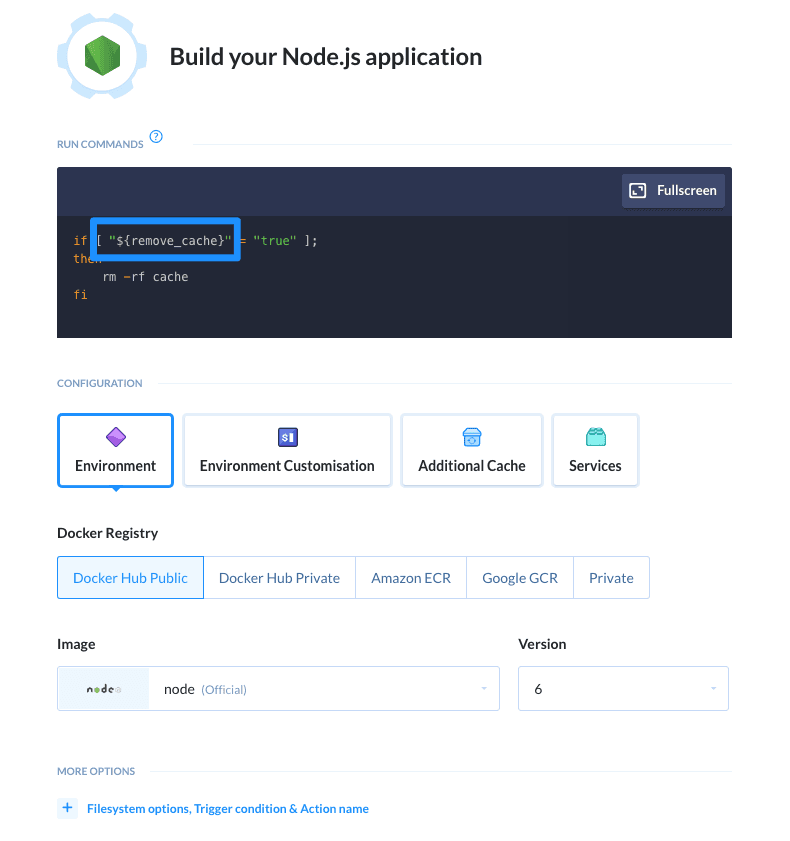Click the Fullscreen button label
790x841 pixels.
point(687,190)
